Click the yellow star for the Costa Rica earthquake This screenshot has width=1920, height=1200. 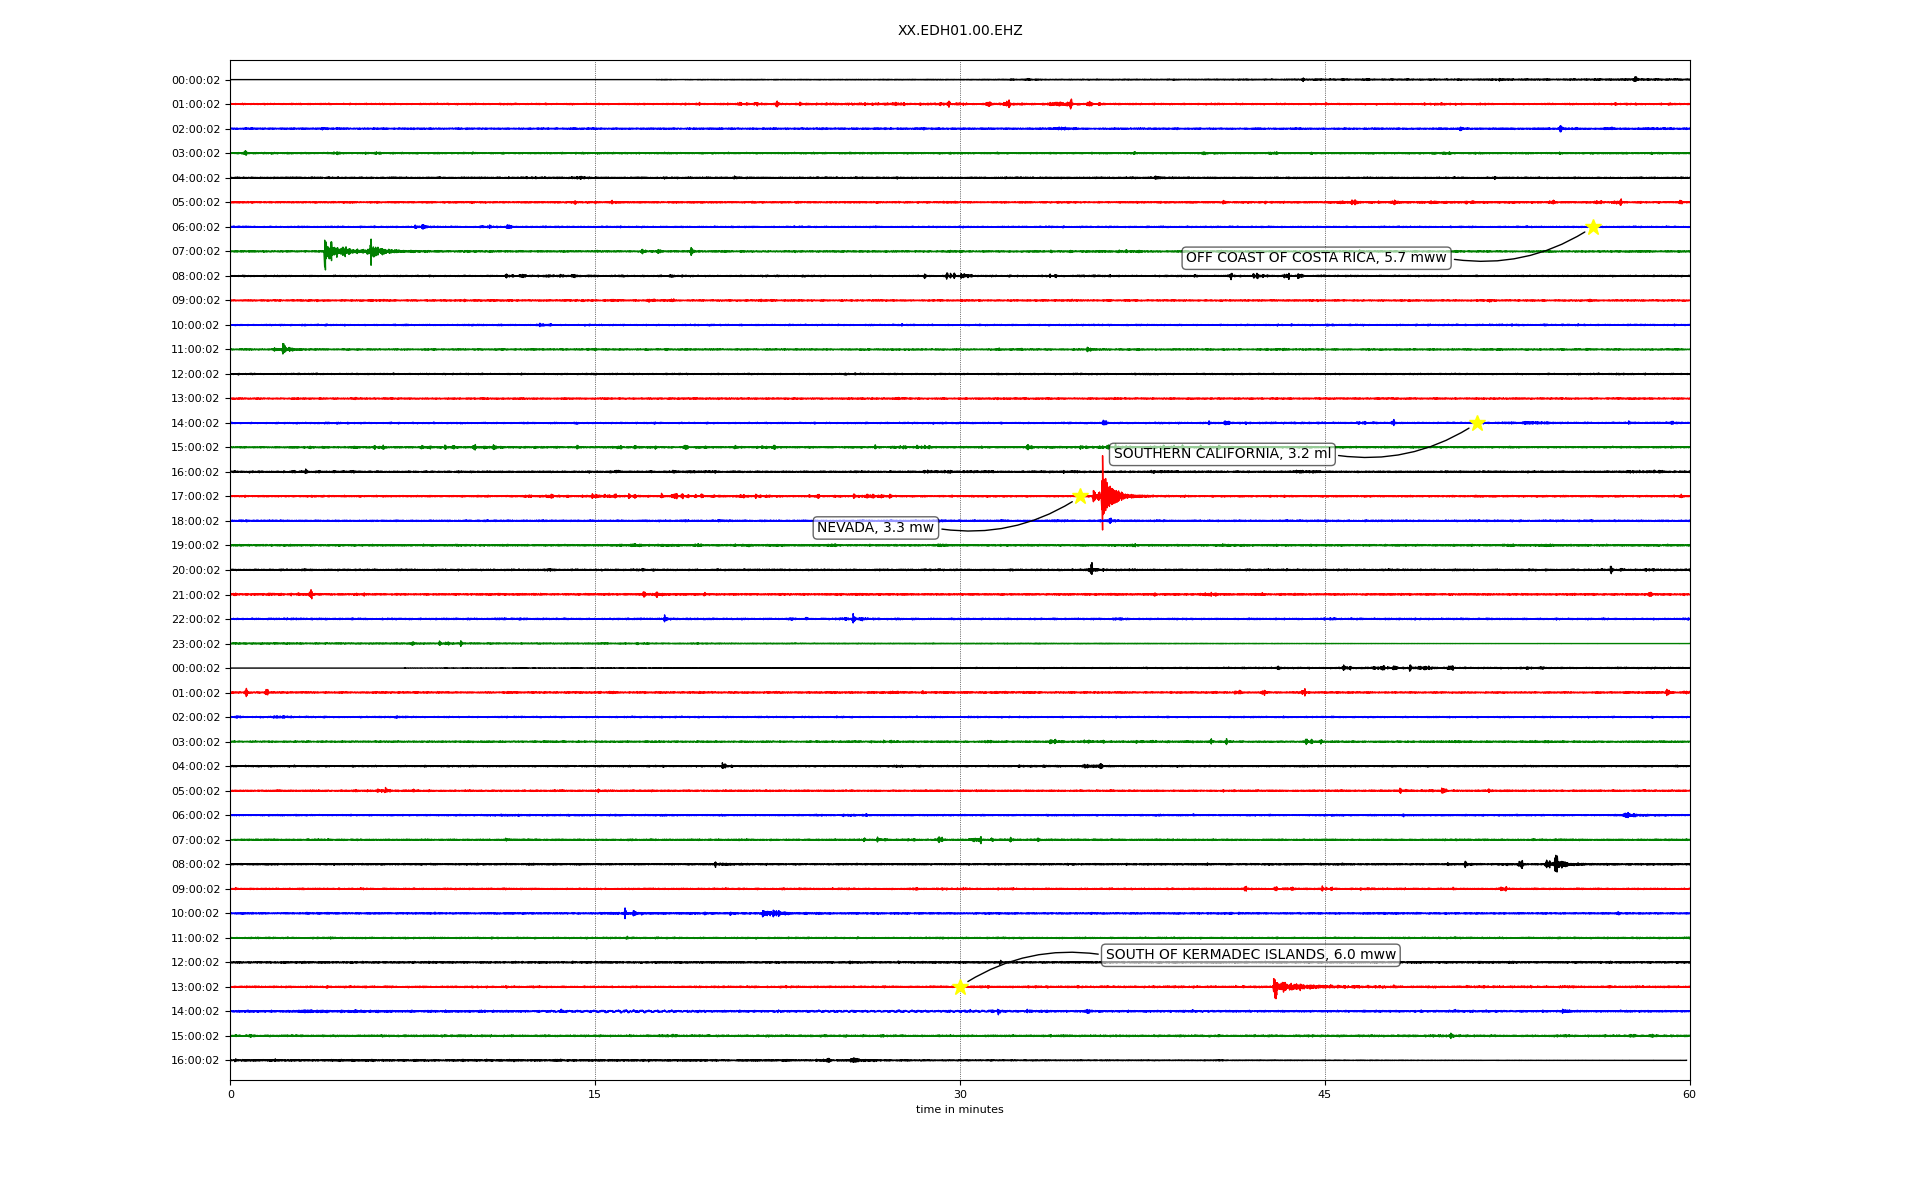(x=1592, y=227)
